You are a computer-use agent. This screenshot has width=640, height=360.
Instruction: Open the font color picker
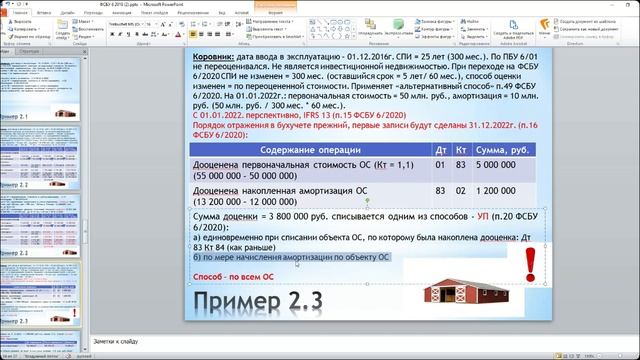tap(179, 35)
